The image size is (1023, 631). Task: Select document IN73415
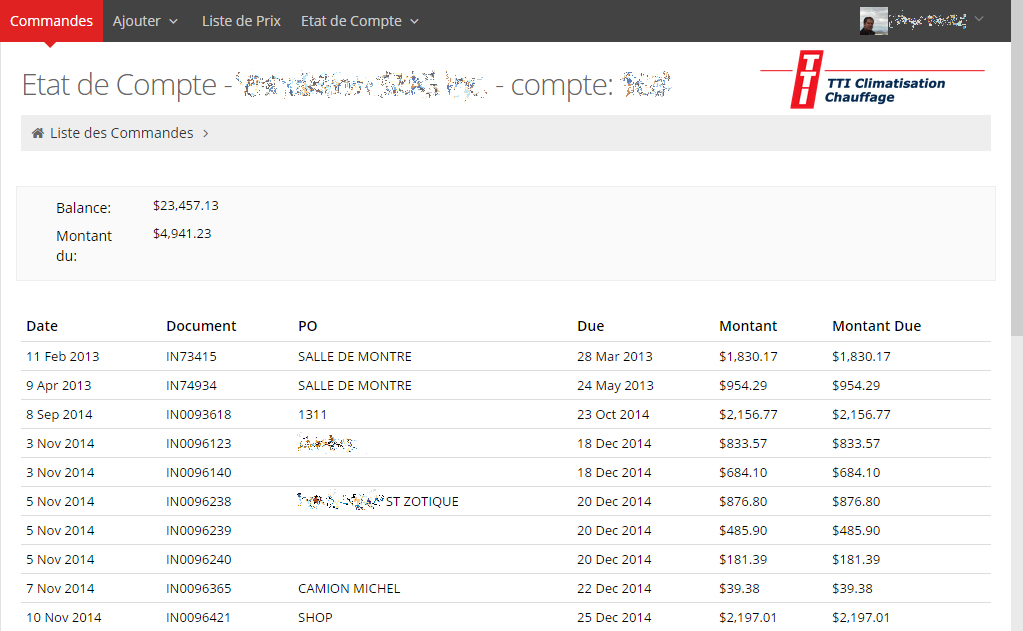click(x=191, y=356)
